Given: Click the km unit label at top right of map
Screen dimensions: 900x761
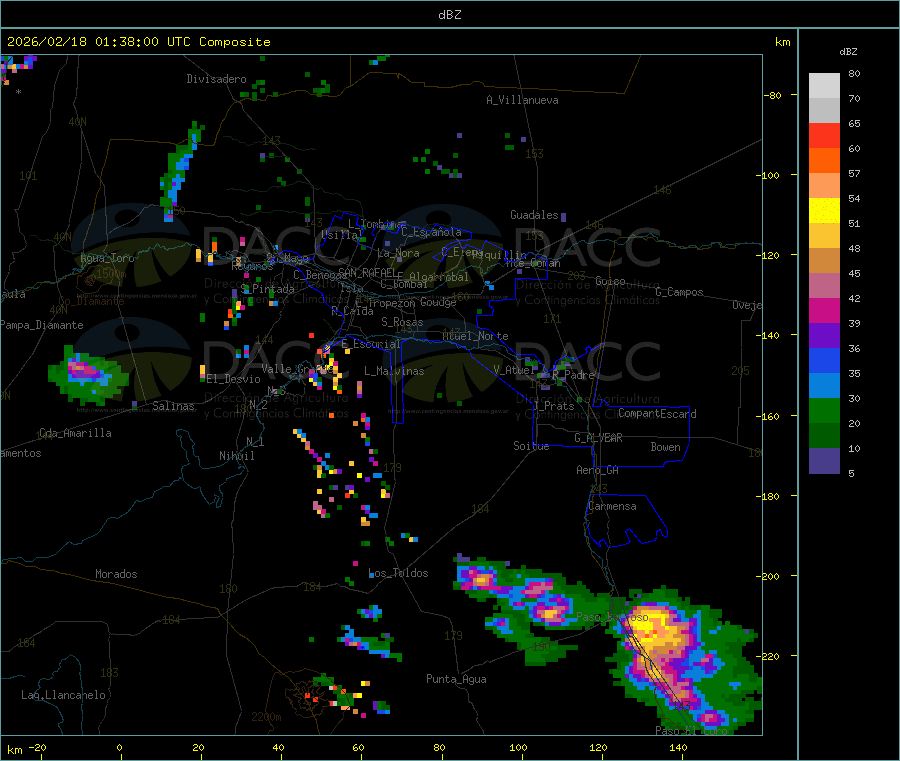Looking at the screenshot, I should click(x=783, y=42).
